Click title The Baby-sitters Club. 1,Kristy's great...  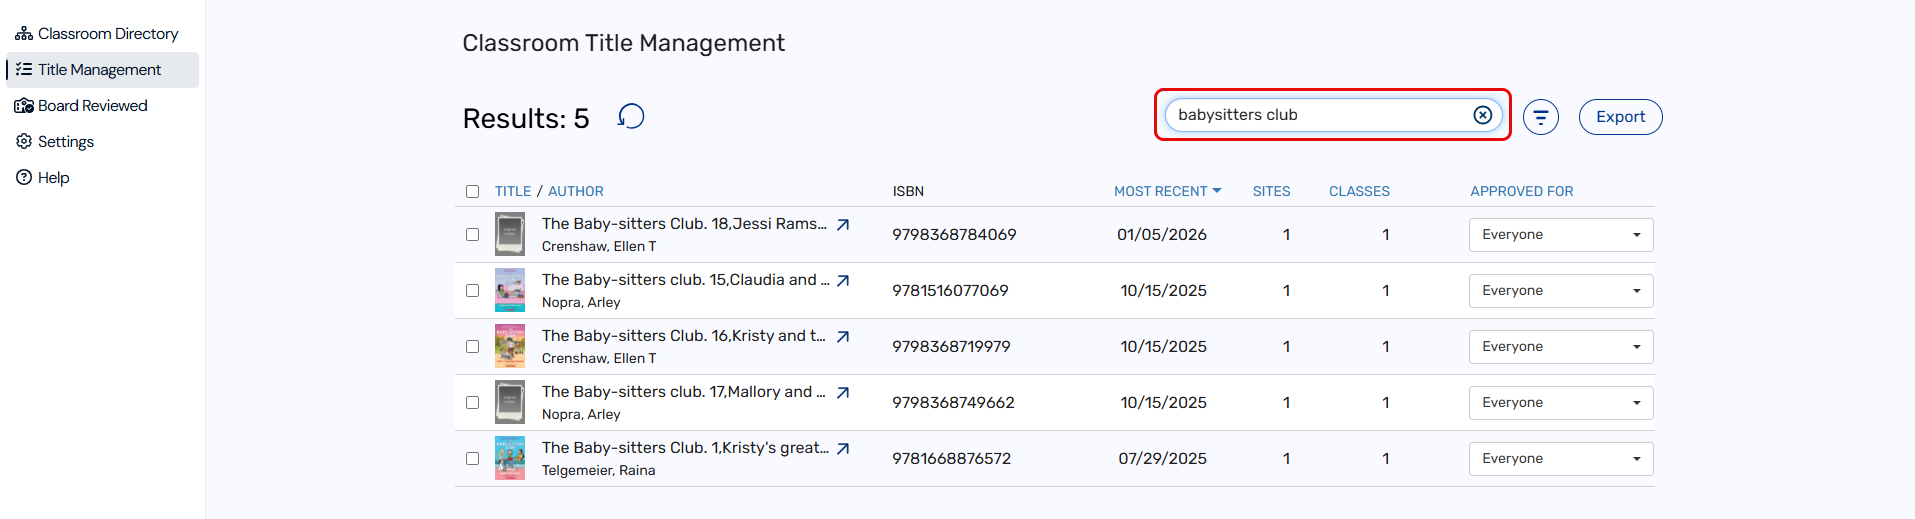[x=685, y=448]
